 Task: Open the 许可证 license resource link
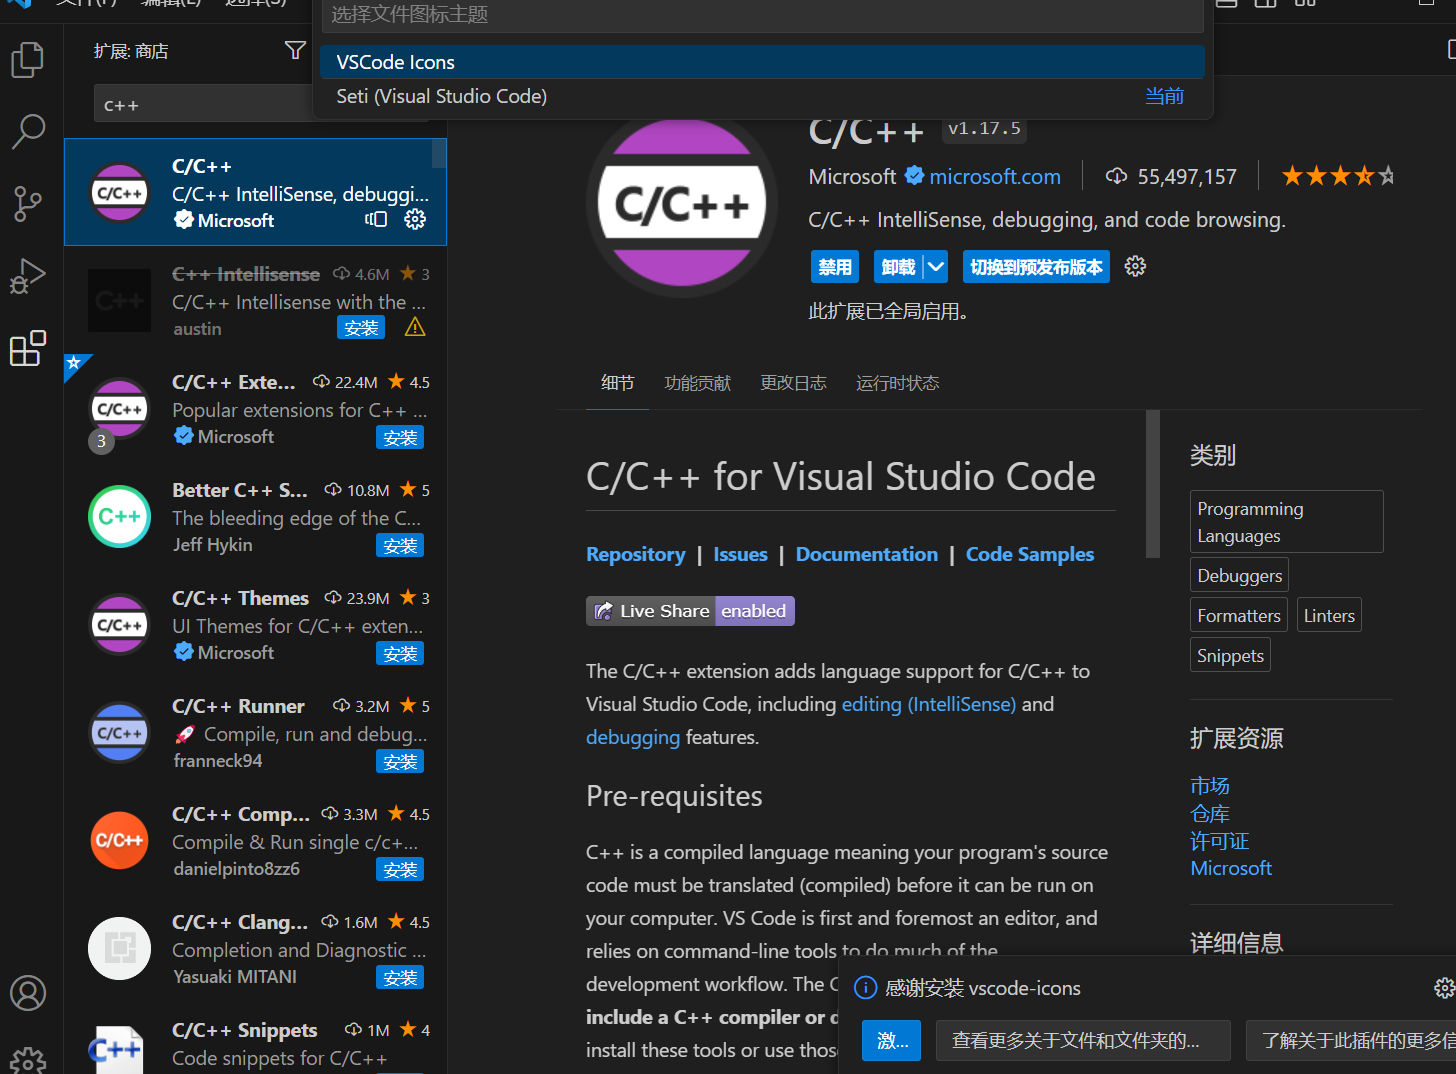pyautogui.click(x=1220, y=841)
